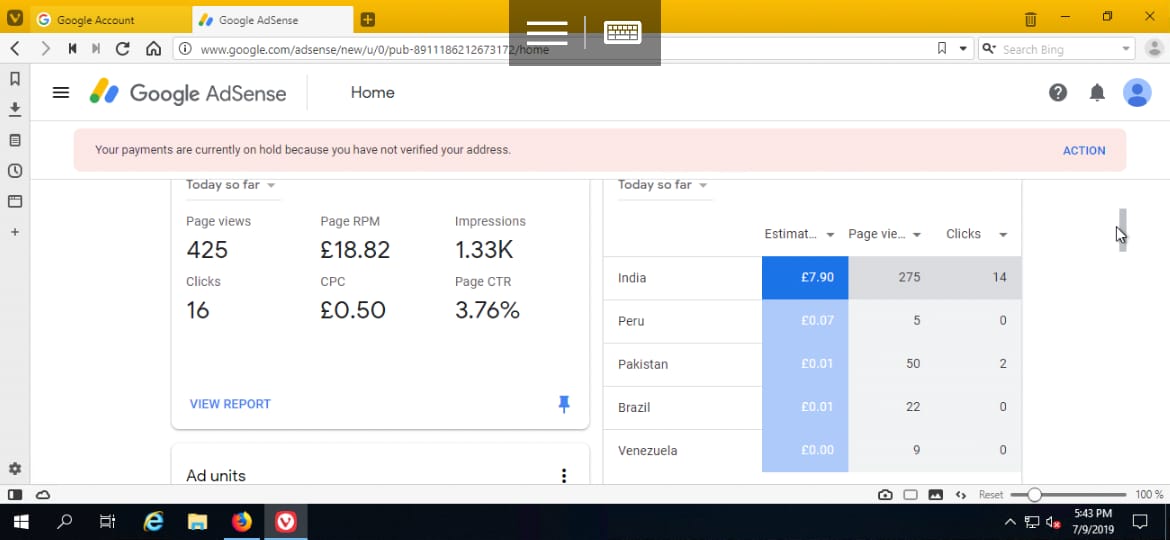Select the India row label
Viewport: 1170px width, 540px height.
click(x=632, y=277)
